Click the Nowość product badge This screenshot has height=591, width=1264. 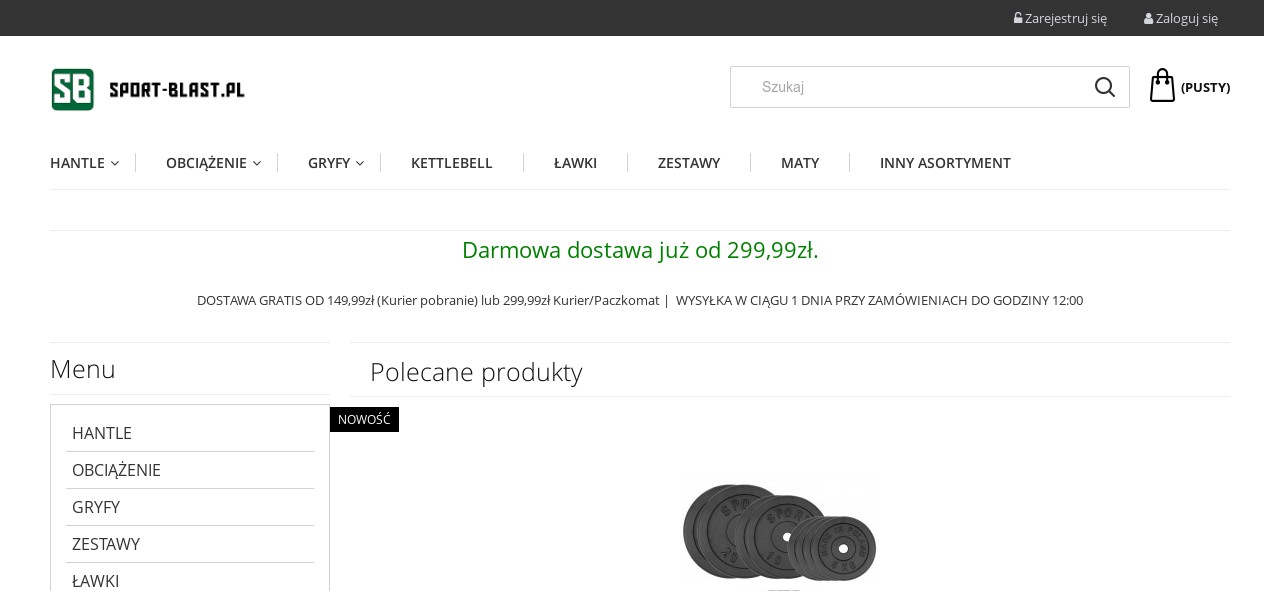coord(364,420)
